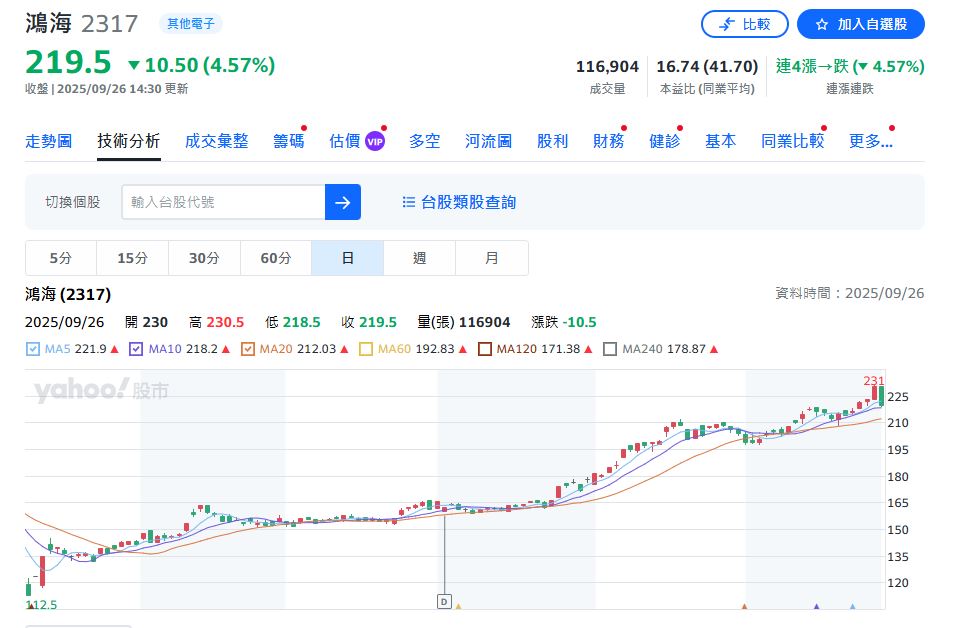Click the 連4漲→跌 streak text

850,66
